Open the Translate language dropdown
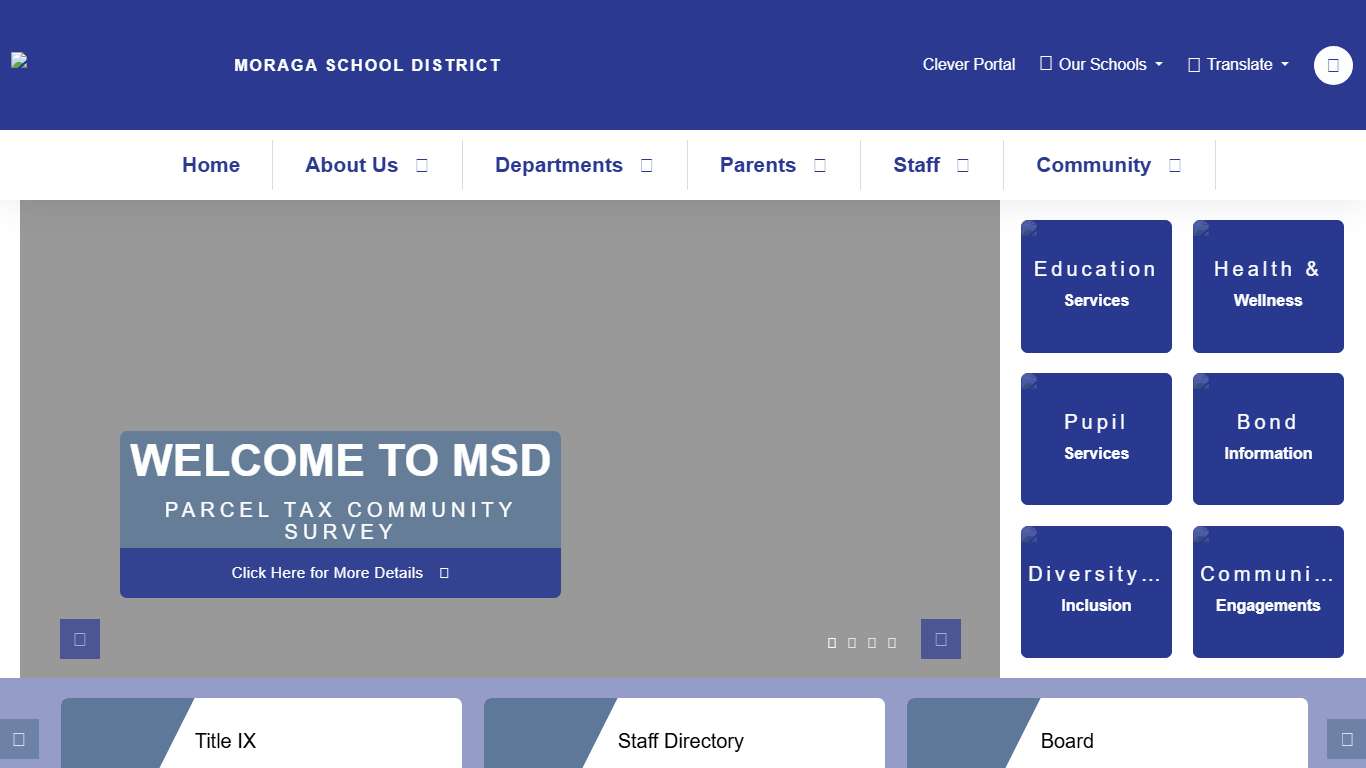Image resolution: width=1366 pixels, height=768 pixels. [x=1238, y=64]
